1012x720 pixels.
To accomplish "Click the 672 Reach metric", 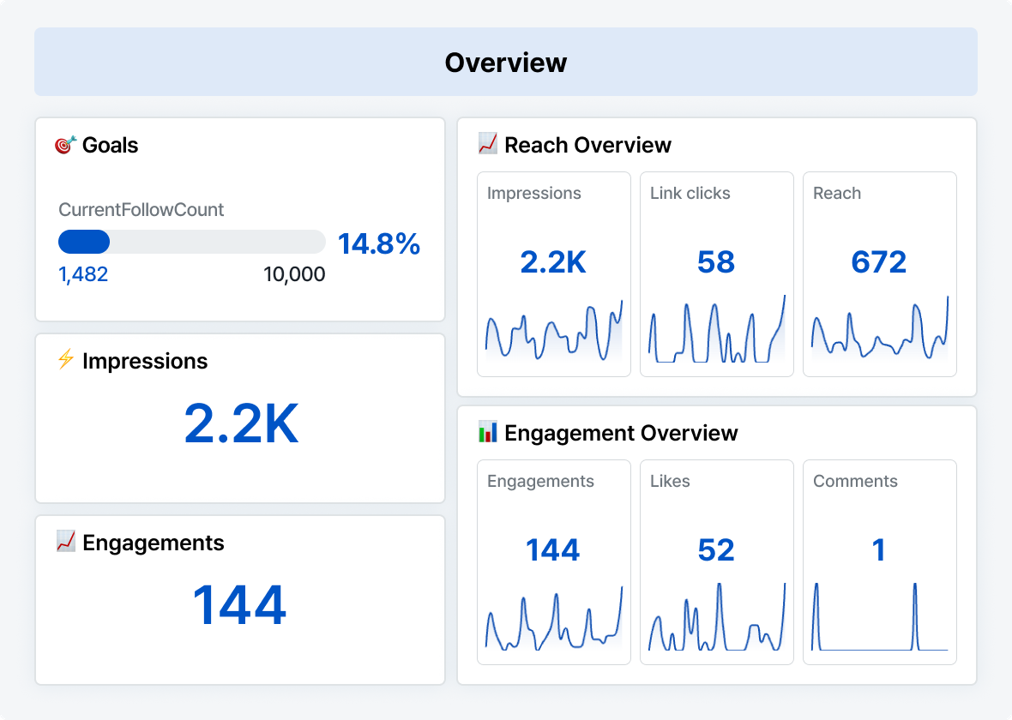I will 879,262.
